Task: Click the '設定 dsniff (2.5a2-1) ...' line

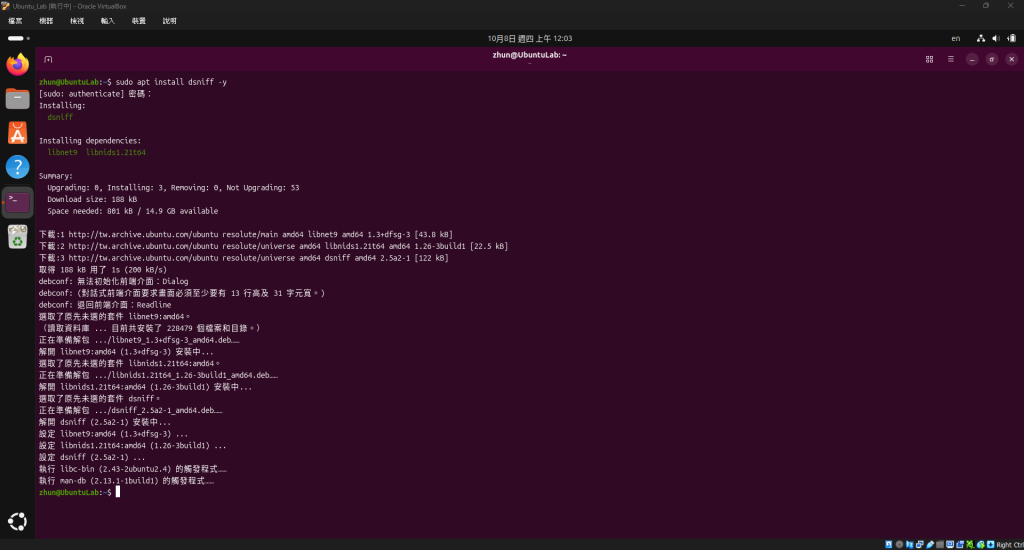Action: [x=92, y=458]
